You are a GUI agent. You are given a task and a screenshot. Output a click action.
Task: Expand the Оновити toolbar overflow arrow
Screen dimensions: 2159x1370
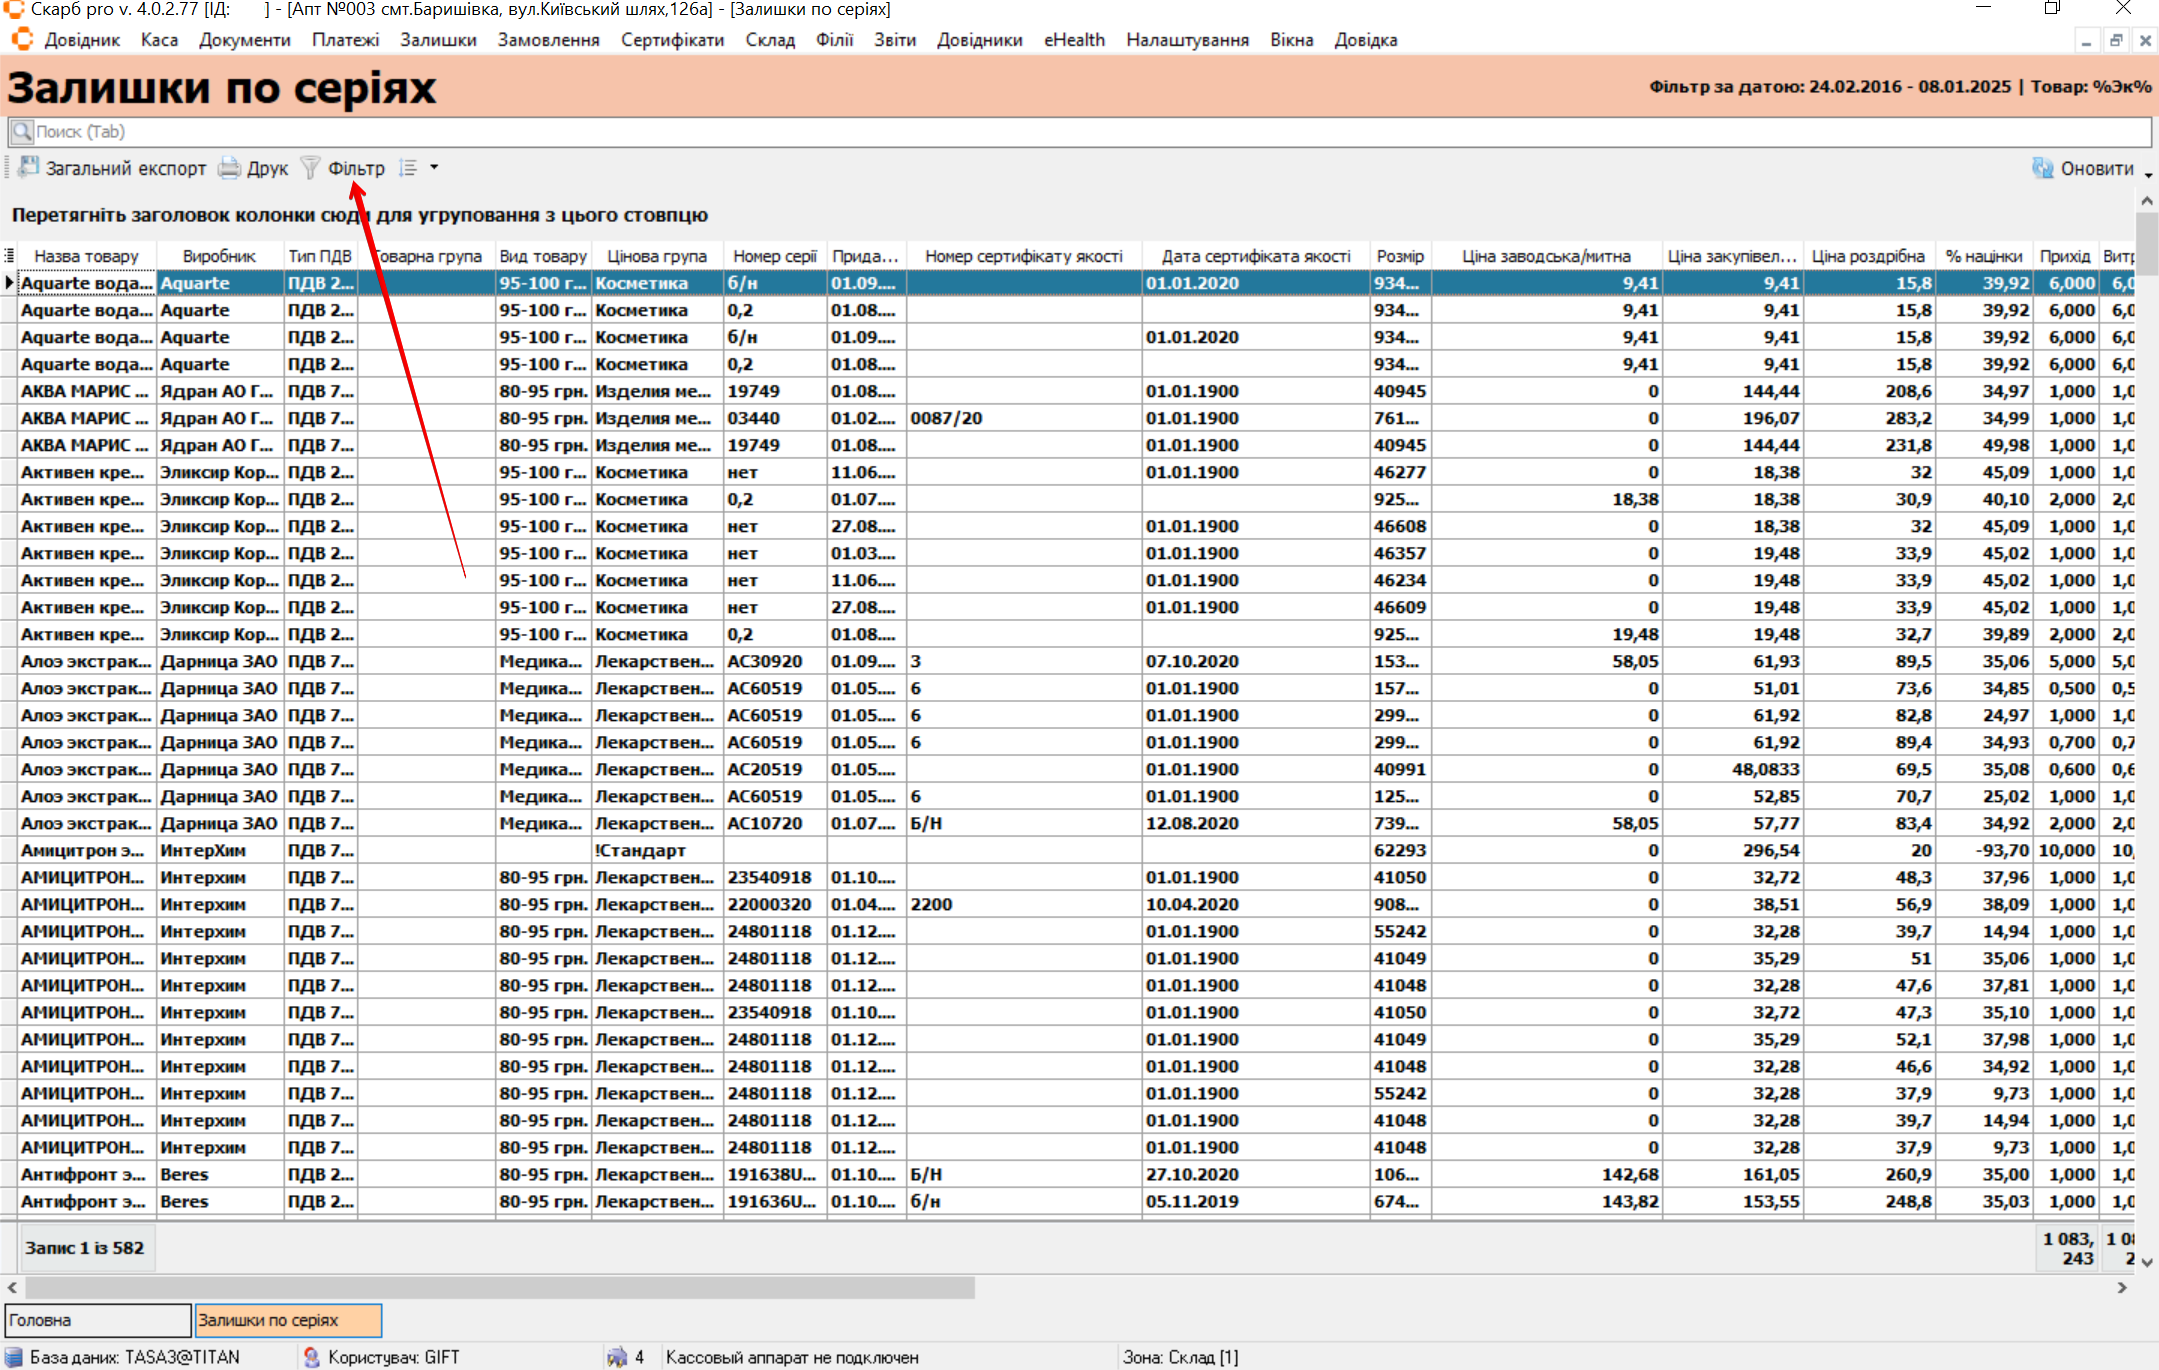(2148, 176)
